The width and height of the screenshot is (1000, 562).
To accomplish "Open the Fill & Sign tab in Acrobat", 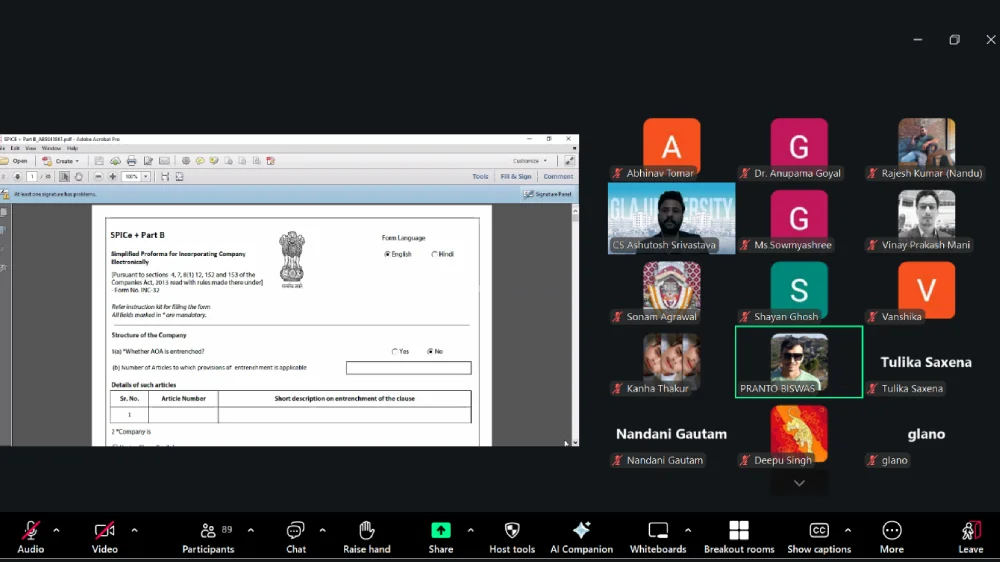I will pos(516,176).
